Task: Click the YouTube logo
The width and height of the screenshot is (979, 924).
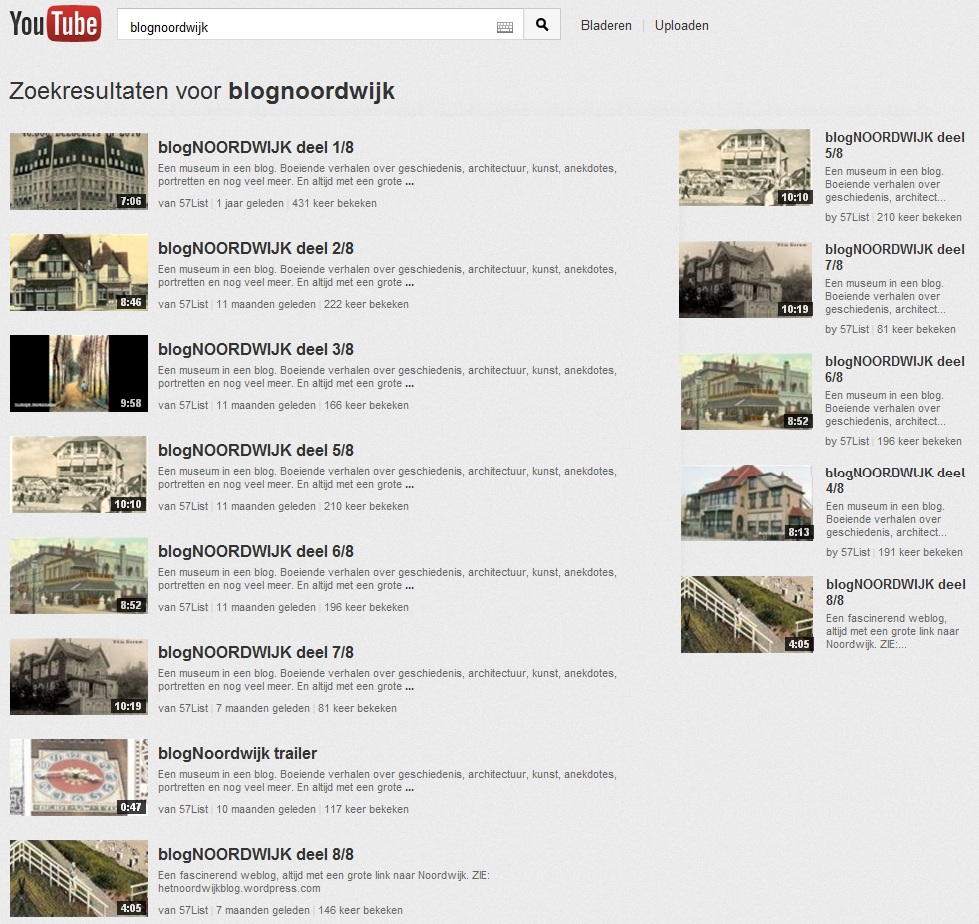Action: click(x=55, y=25)
